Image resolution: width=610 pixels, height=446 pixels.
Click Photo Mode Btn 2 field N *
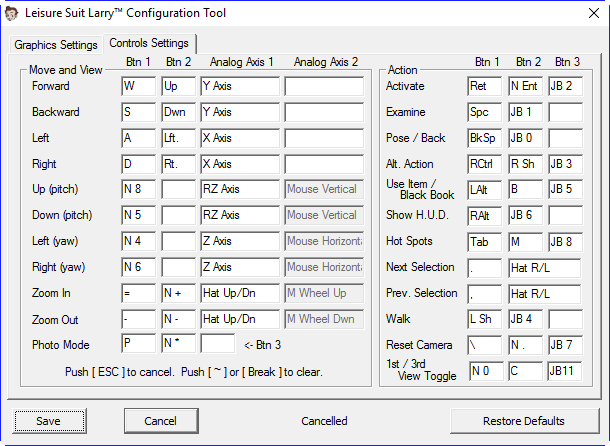point(179,343)
